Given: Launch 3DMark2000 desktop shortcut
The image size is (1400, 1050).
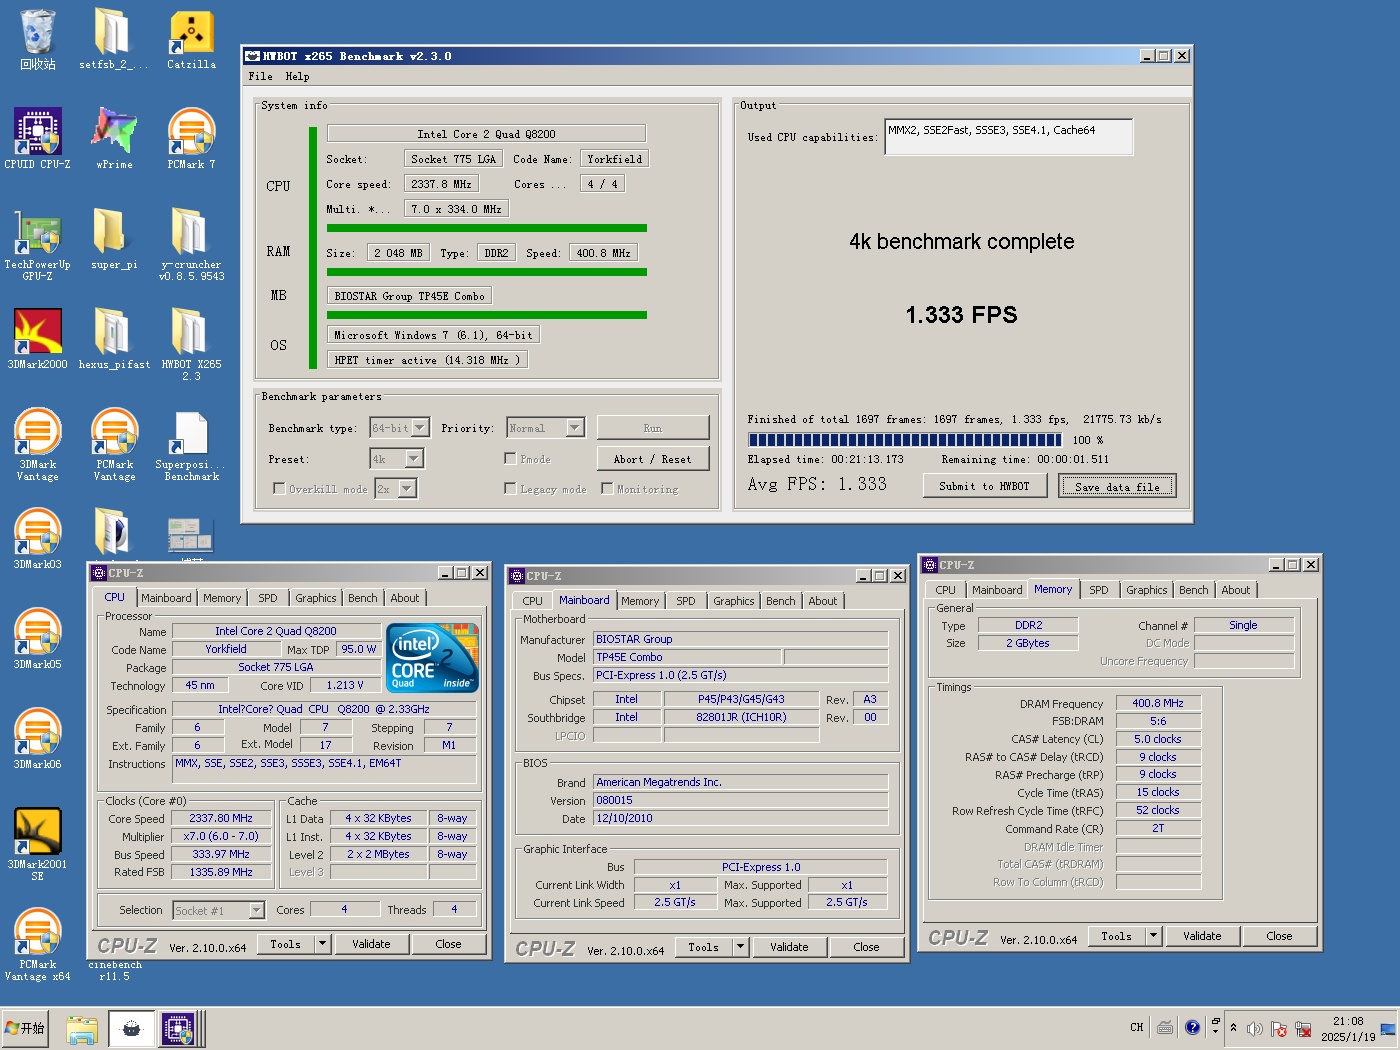Looking at the screenshot, I should point(37,339).
